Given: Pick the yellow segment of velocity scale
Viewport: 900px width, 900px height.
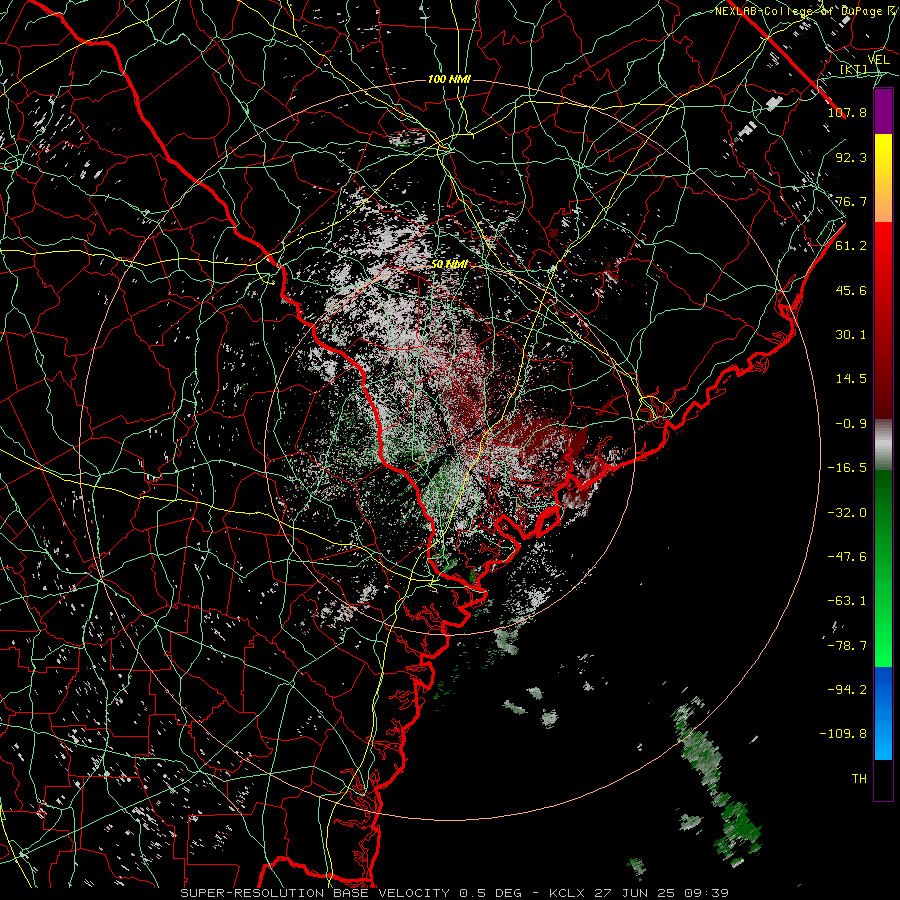Looking at the screenshot, I should (883, 156).
